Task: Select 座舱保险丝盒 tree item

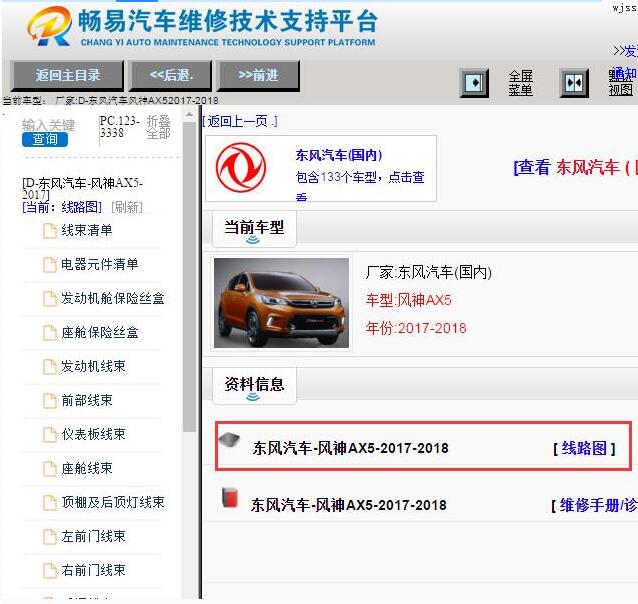Action: coord(100,333)
